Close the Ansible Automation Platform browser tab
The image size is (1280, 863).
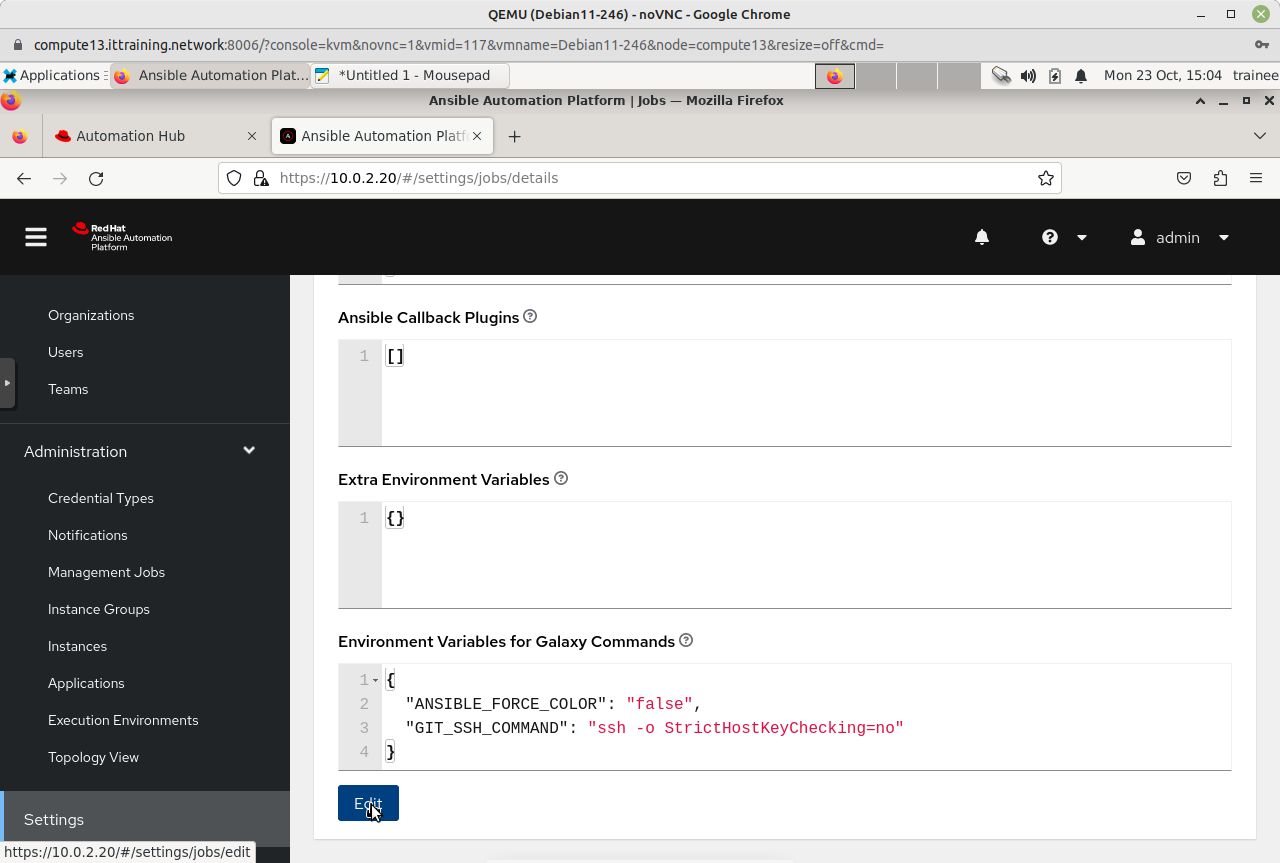[x=477, y=136]
